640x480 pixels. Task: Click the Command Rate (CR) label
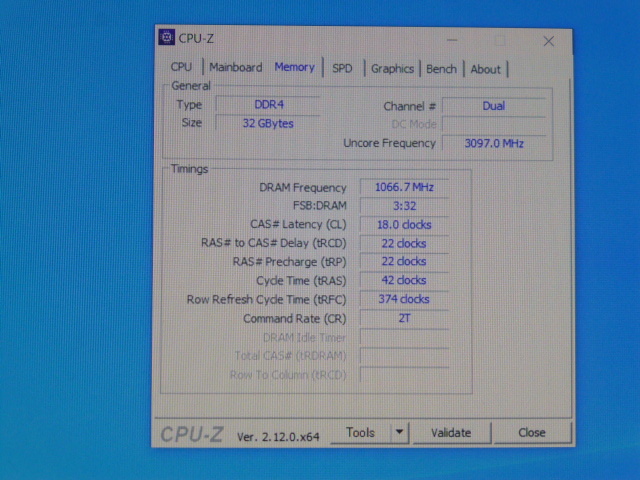click(x=294, y=318)
